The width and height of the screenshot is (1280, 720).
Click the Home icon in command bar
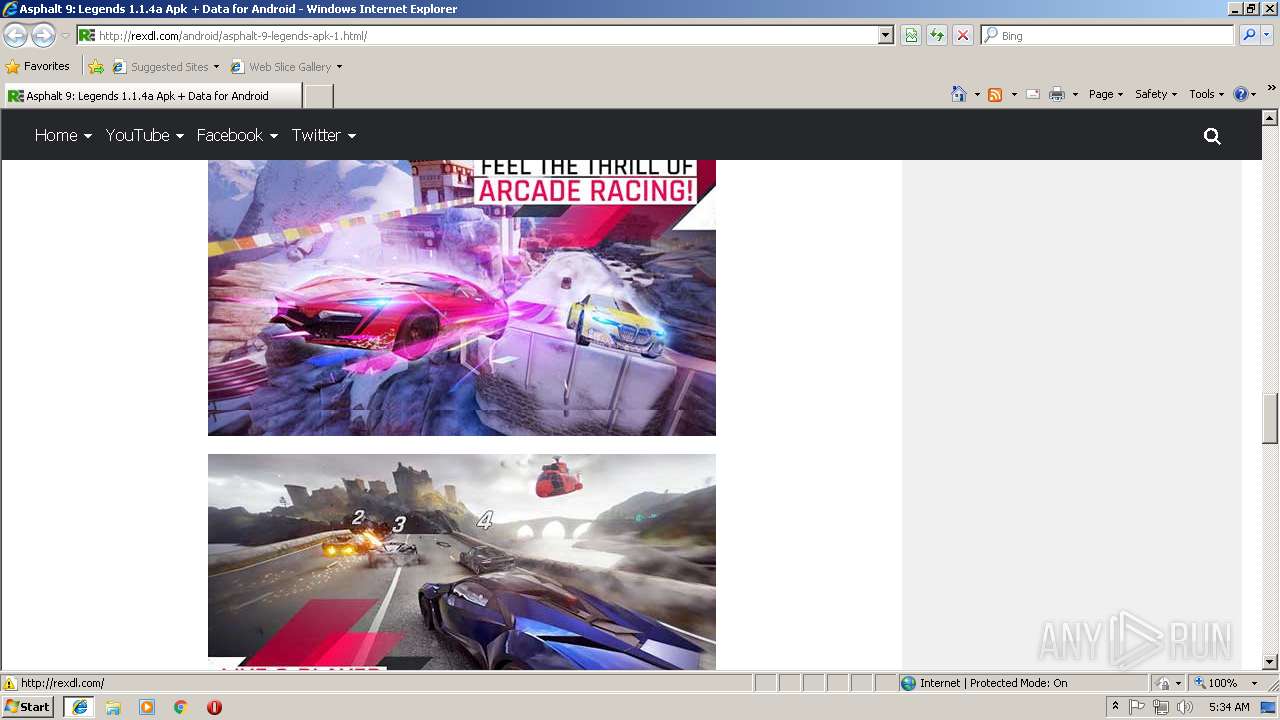click(x=958, y=94)
